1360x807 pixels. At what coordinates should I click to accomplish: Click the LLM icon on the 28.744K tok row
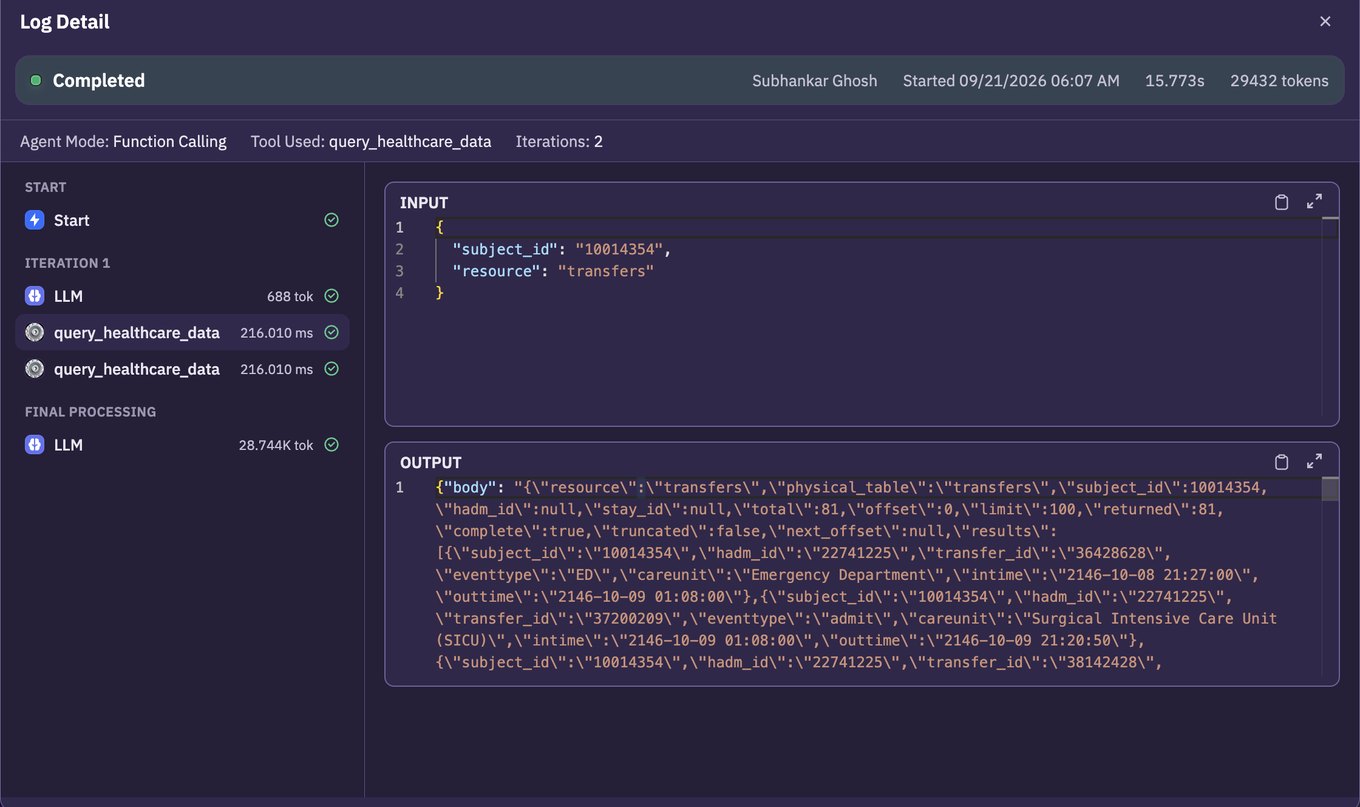[35, 445]
